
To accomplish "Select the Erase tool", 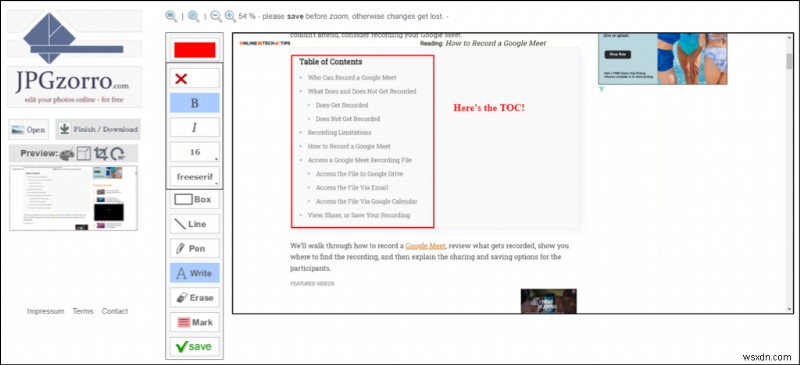I will pos(194,297).
